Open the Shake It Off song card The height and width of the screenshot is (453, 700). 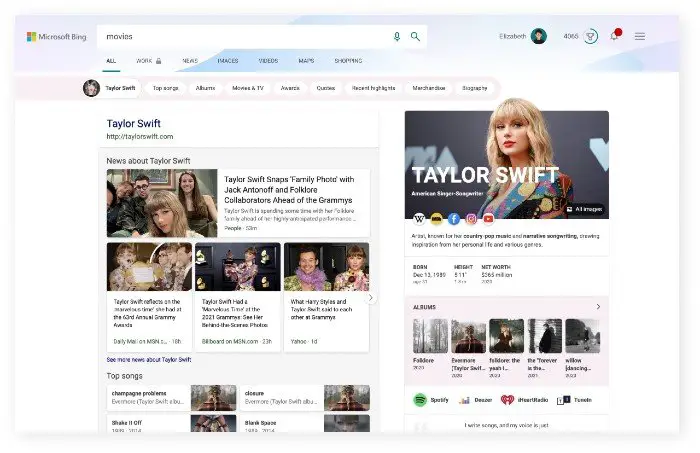coord(171,423)
